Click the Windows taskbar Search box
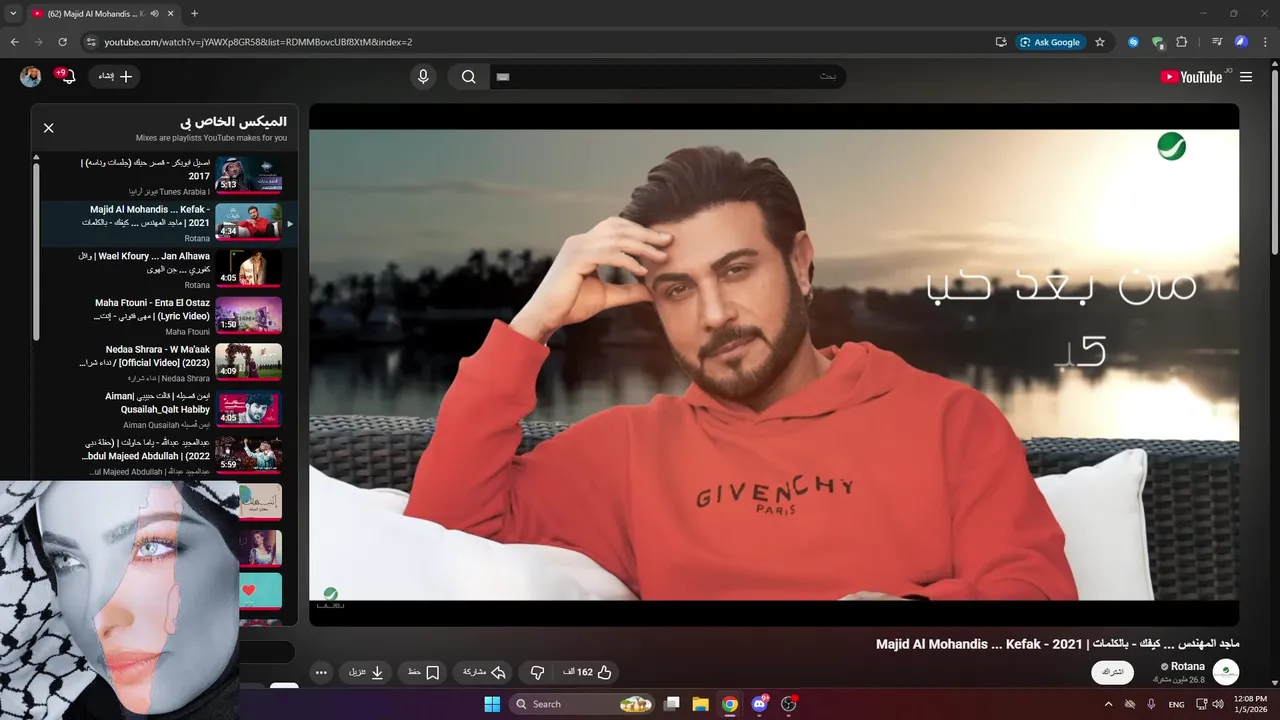1280x720 pixels. [584, 704]
